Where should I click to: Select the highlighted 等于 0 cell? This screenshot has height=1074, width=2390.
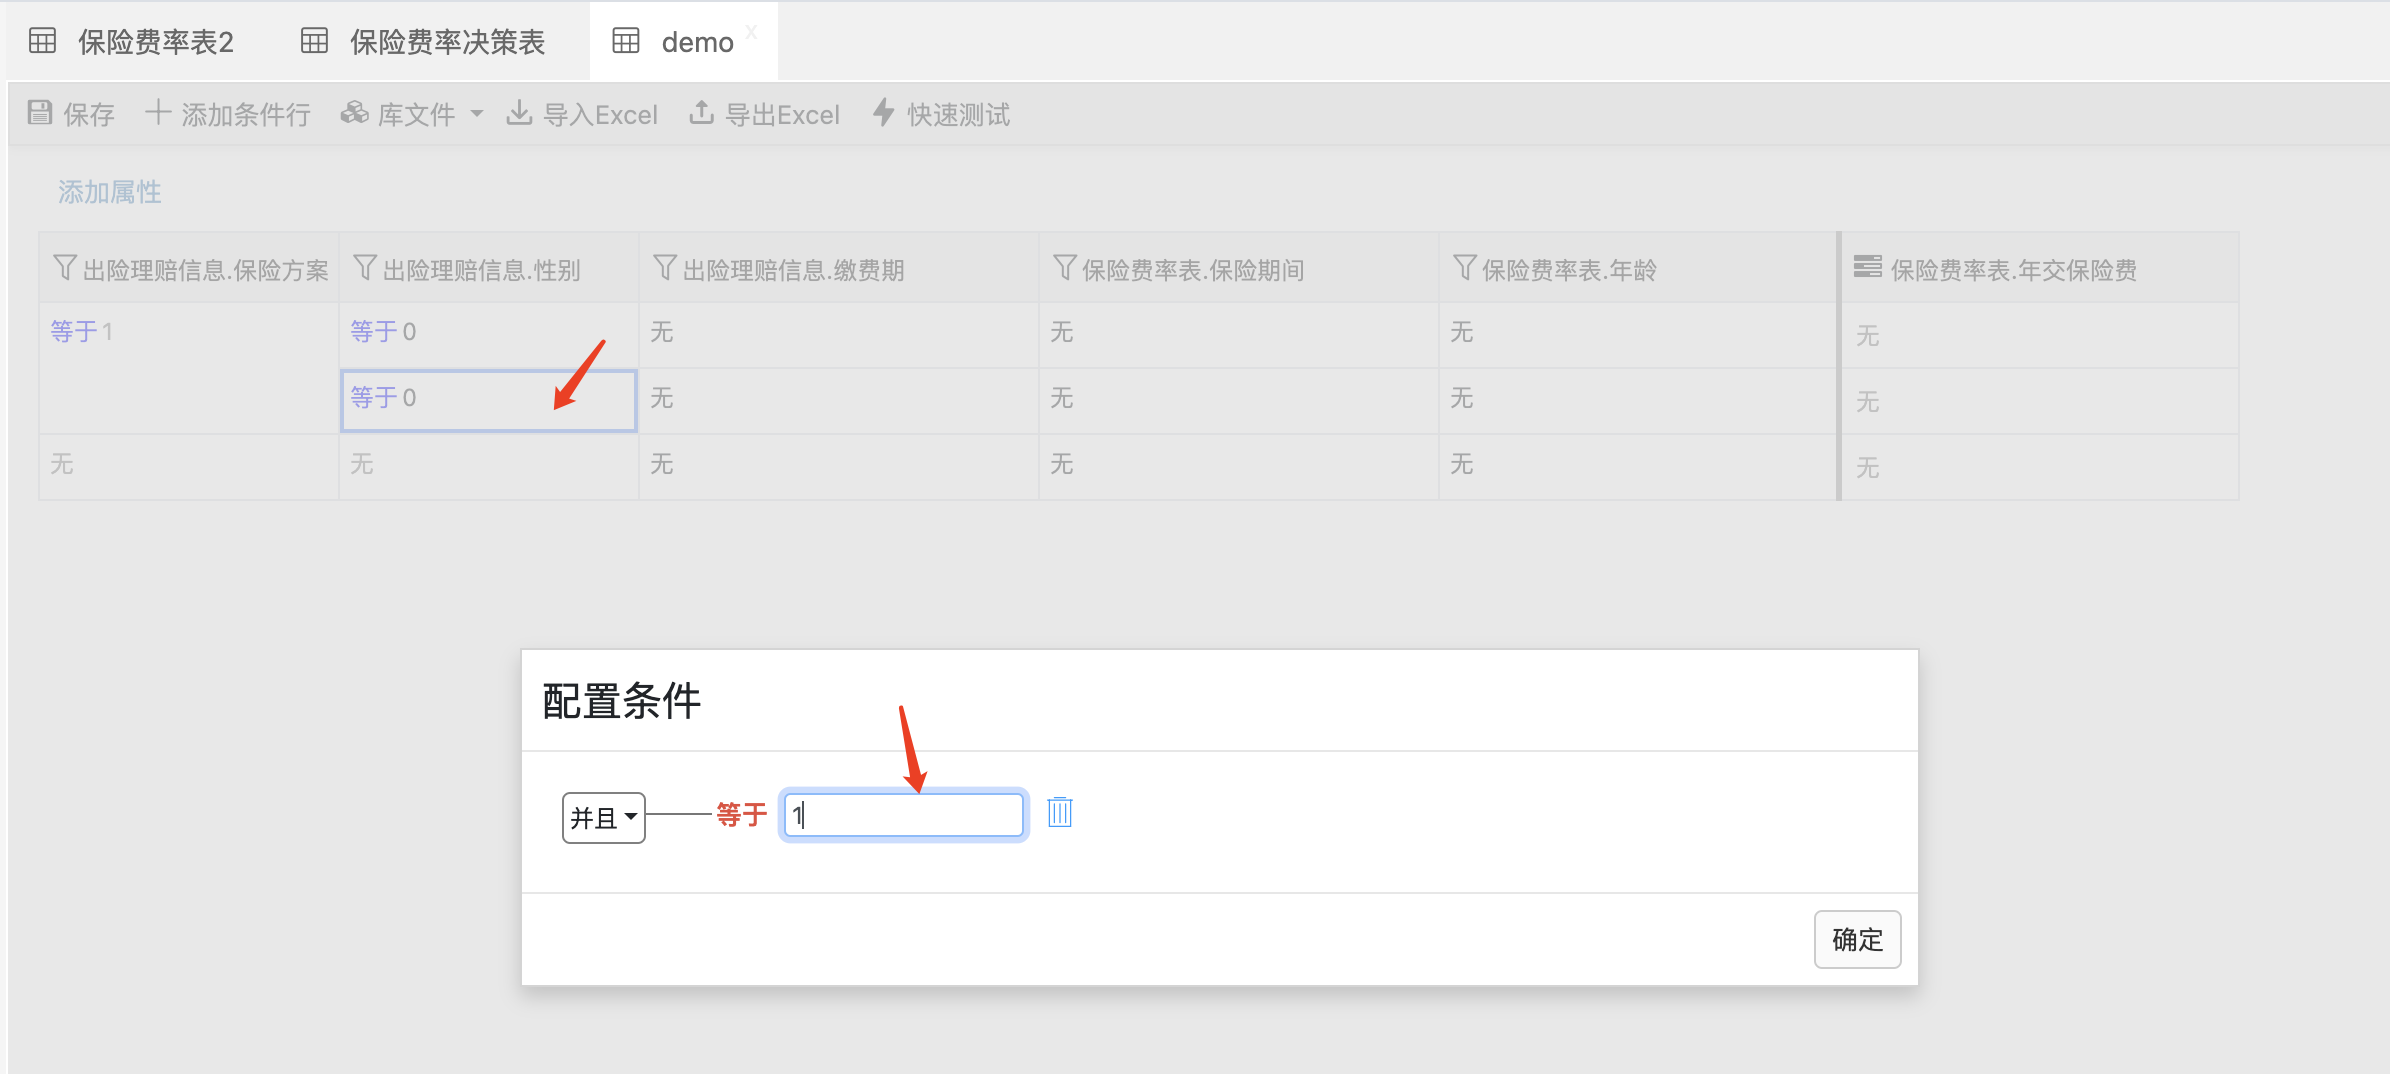pos(488,400)
